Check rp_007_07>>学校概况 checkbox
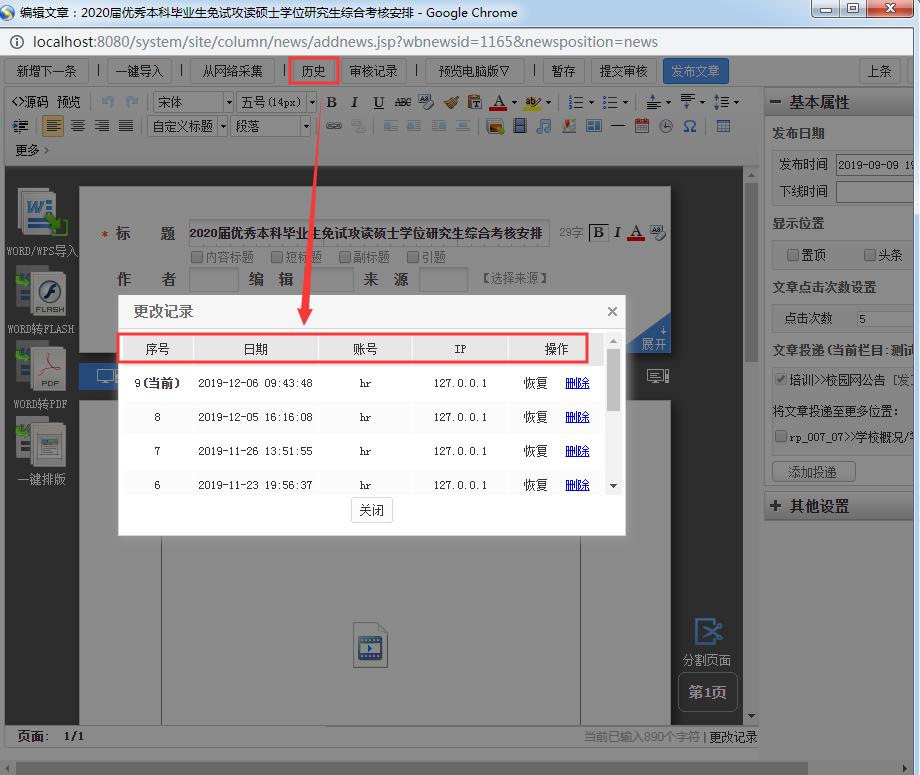920x775 pixels. (780, 436)
